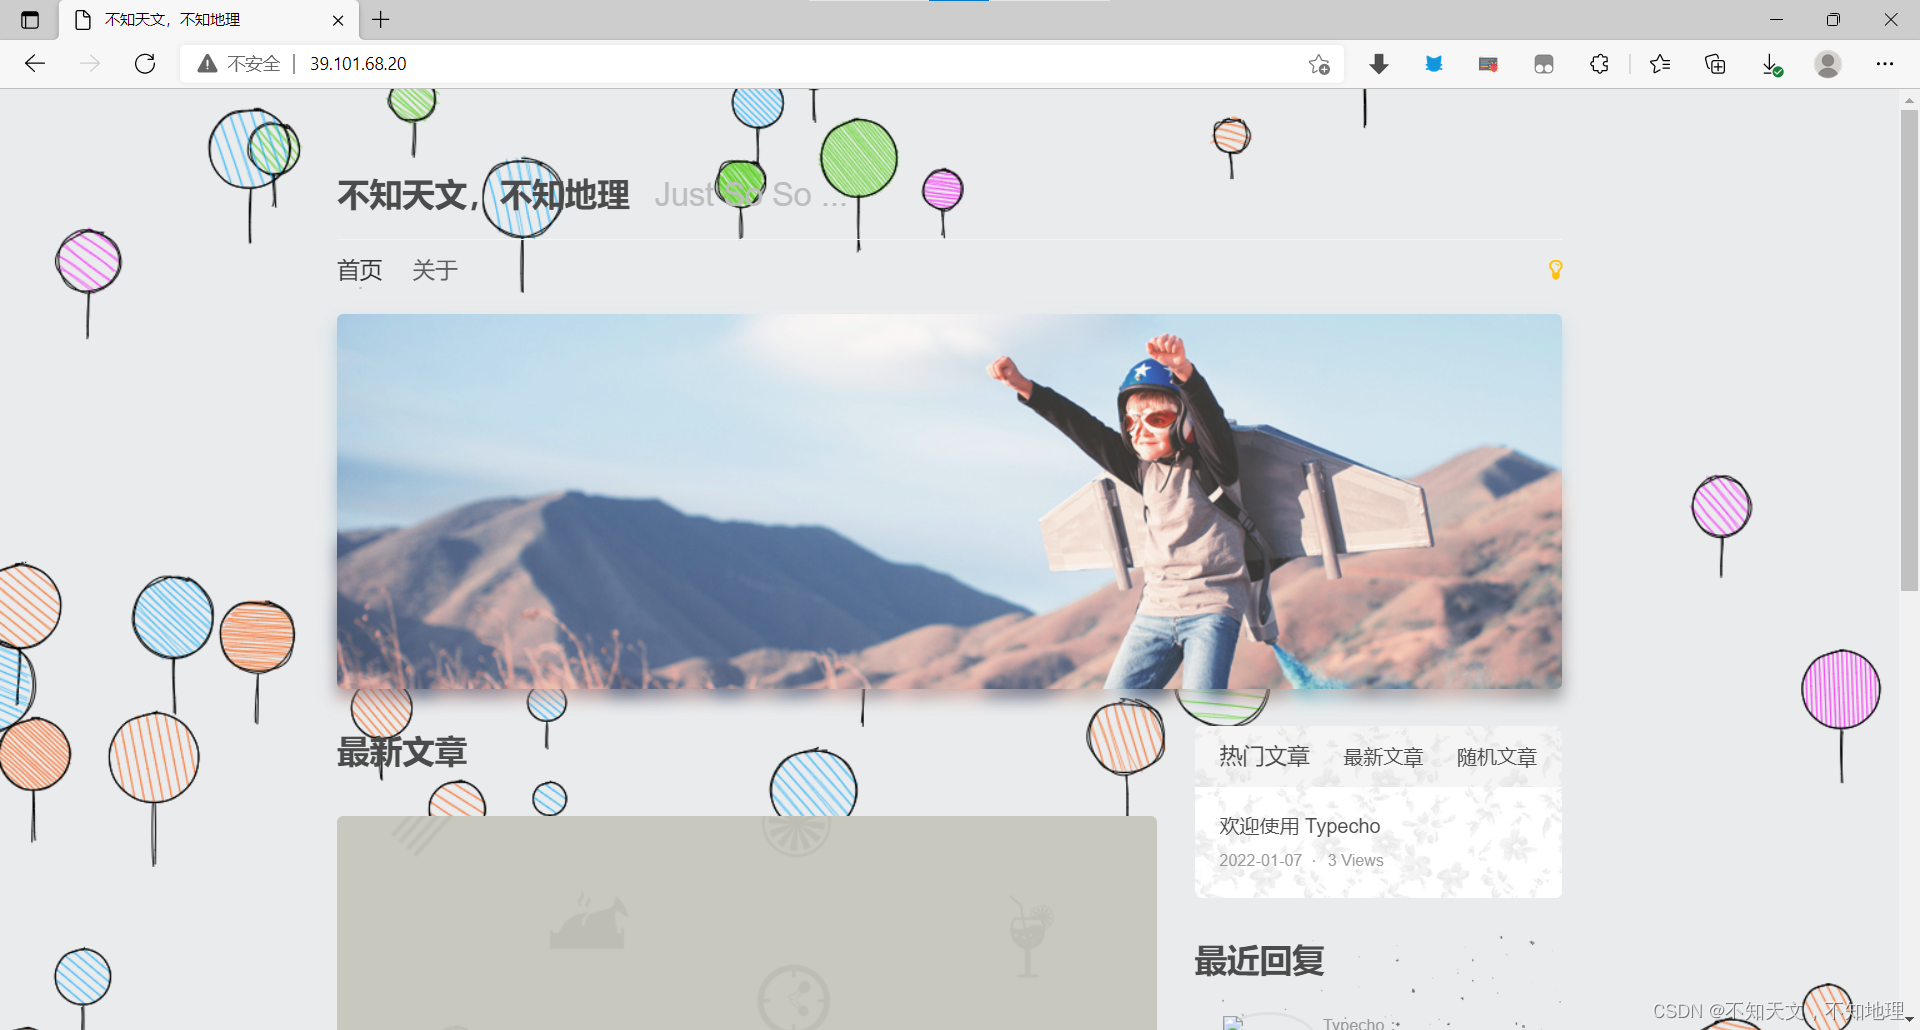Click the back navigation arrow

(x=35, y=63)
